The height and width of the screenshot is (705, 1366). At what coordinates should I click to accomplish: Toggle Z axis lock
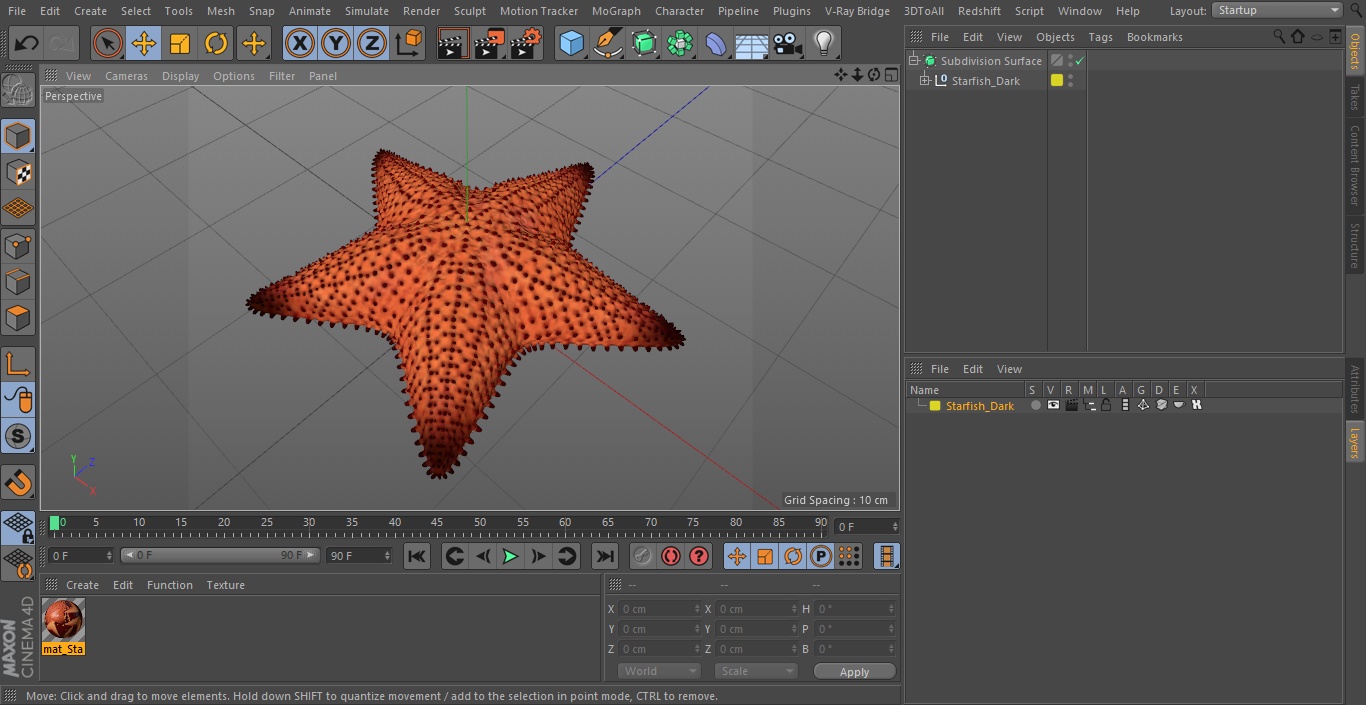pyautogui.click(x=372, y=43)
